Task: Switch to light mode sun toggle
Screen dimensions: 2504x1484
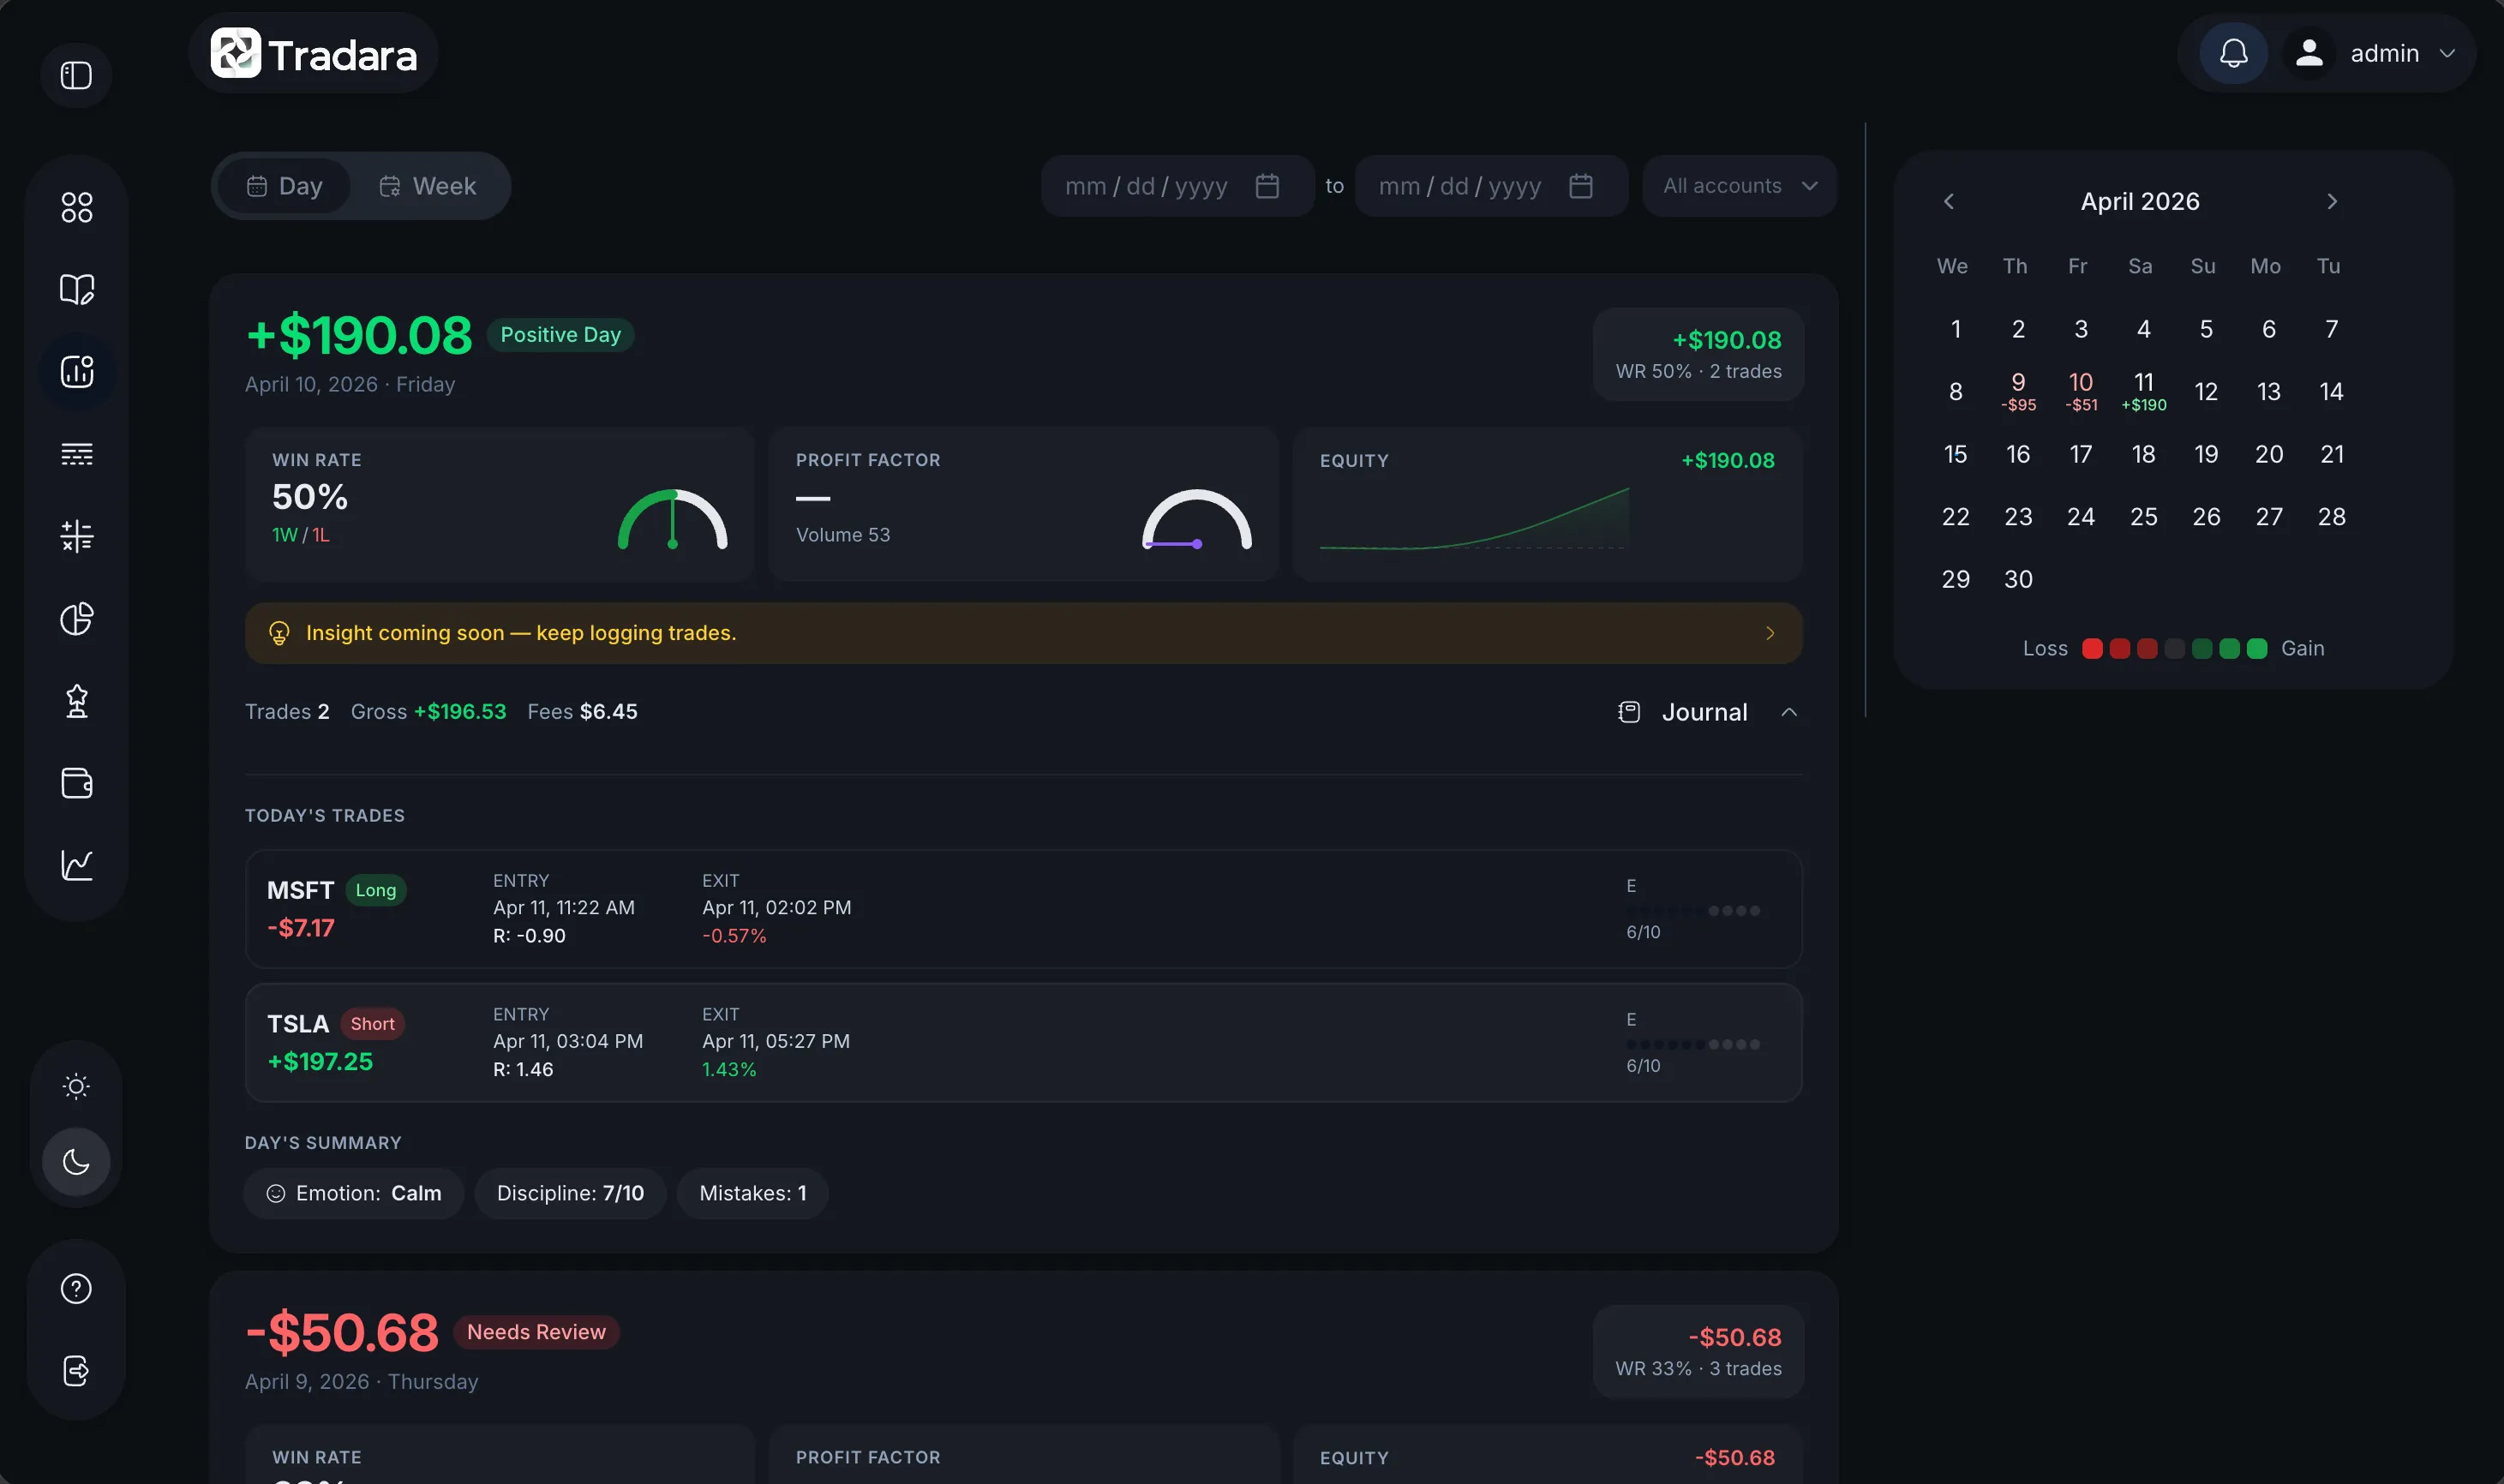Action: point(76,1086)
